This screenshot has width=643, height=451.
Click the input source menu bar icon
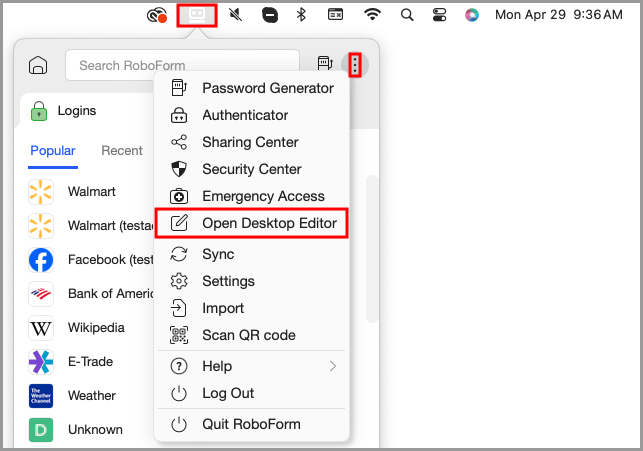(335, 14)
